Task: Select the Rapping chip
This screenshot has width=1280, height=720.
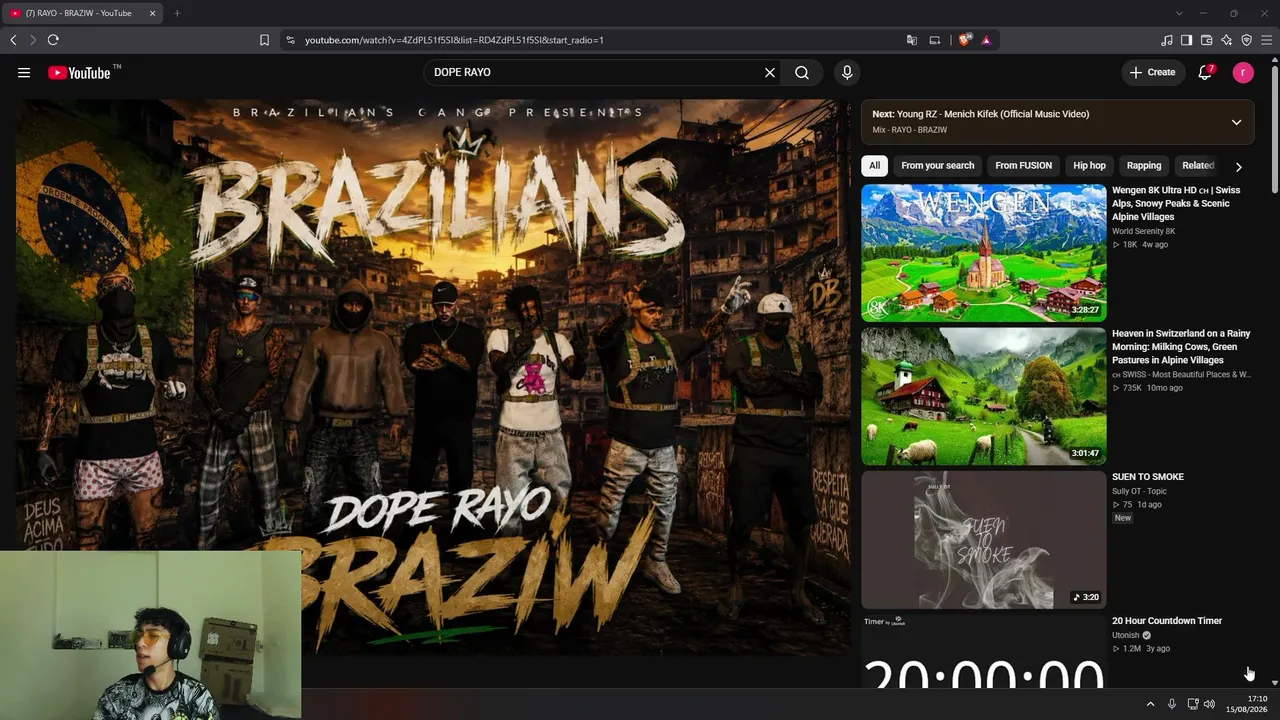Action: 1144,166
